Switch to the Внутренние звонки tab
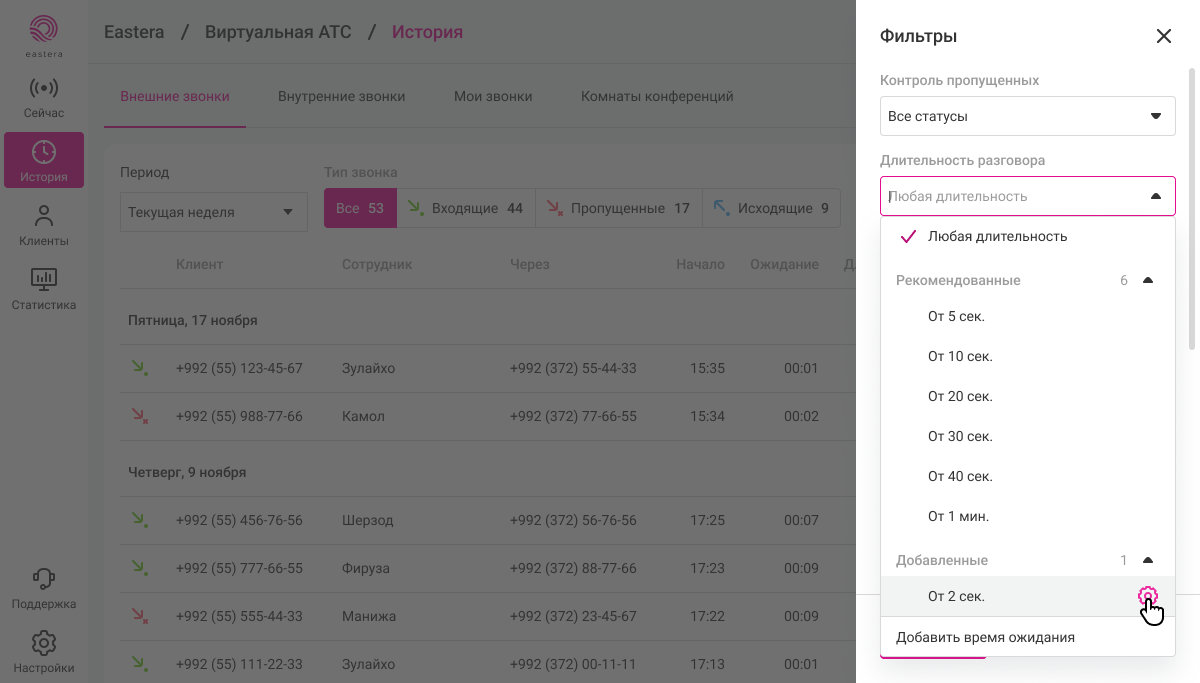The height and width of the screenshot is (683, 1200). (341, 97)
